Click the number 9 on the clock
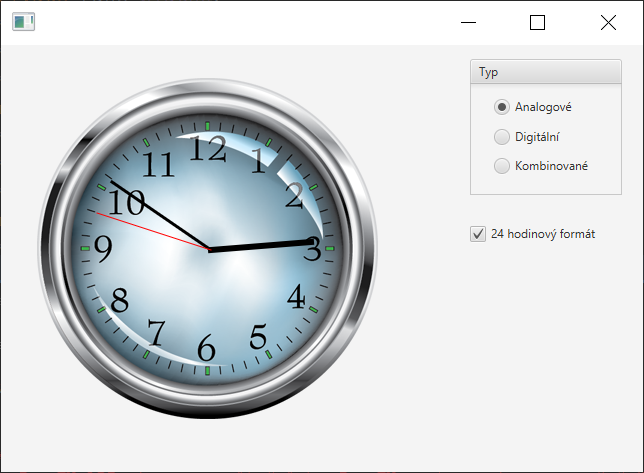This screenshot has height=473, width=644. [103, 249]
